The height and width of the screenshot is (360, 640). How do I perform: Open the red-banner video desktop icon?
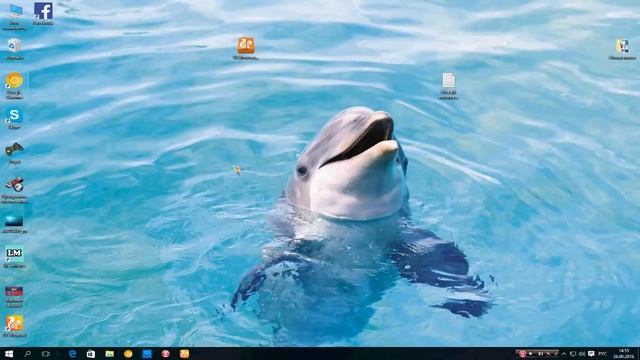(14, 296)
